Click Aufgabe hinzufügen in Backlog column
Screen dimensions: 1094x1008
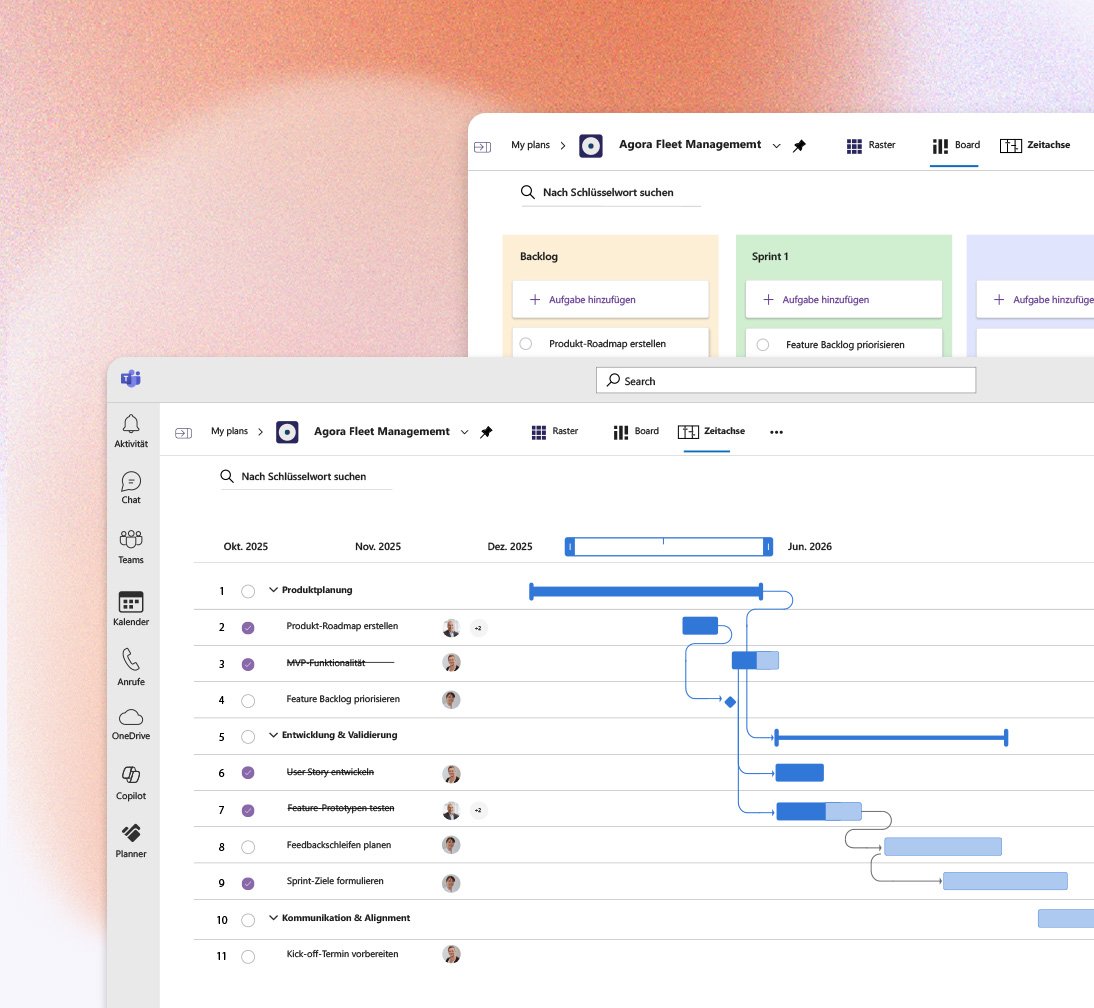click(610, 299)
